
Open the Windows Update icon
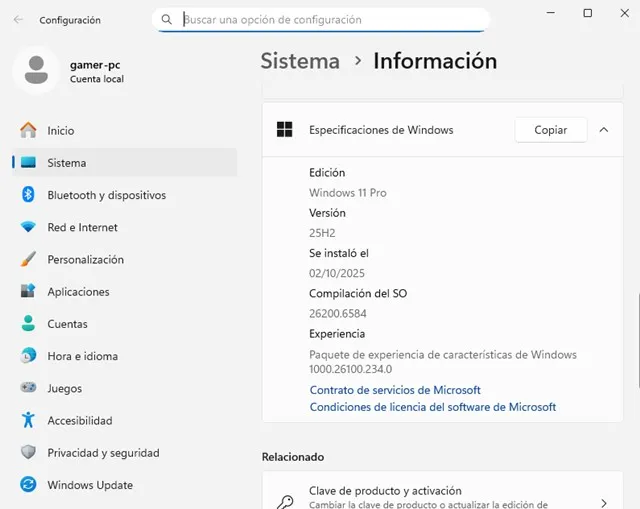[x=28, y=485]
